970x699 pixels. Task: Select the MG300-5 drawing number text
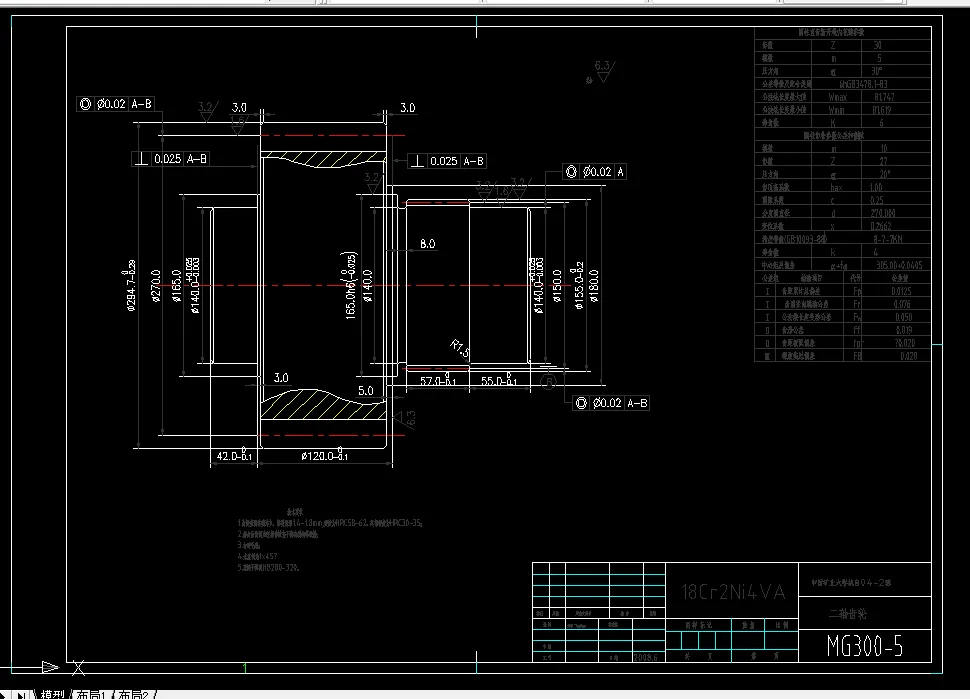865,646
